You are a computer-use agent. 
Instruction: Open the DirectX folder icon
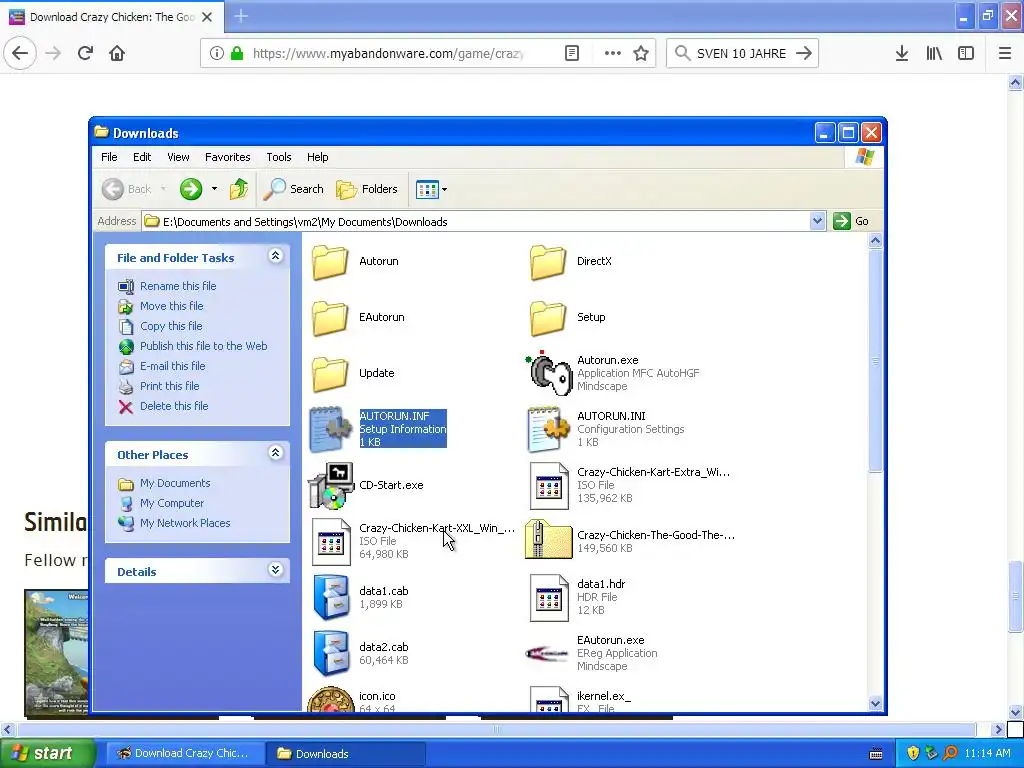click(548, 261)
